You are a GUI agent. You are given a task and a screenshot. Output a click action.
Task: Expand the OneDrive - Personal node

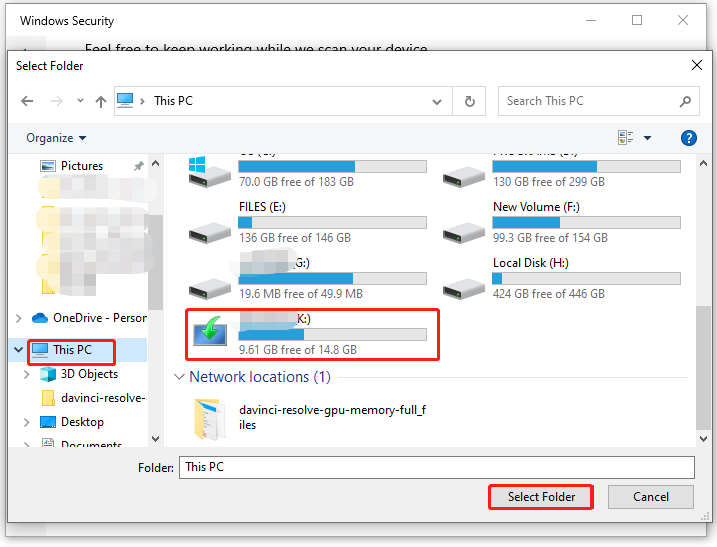(19, 318)
